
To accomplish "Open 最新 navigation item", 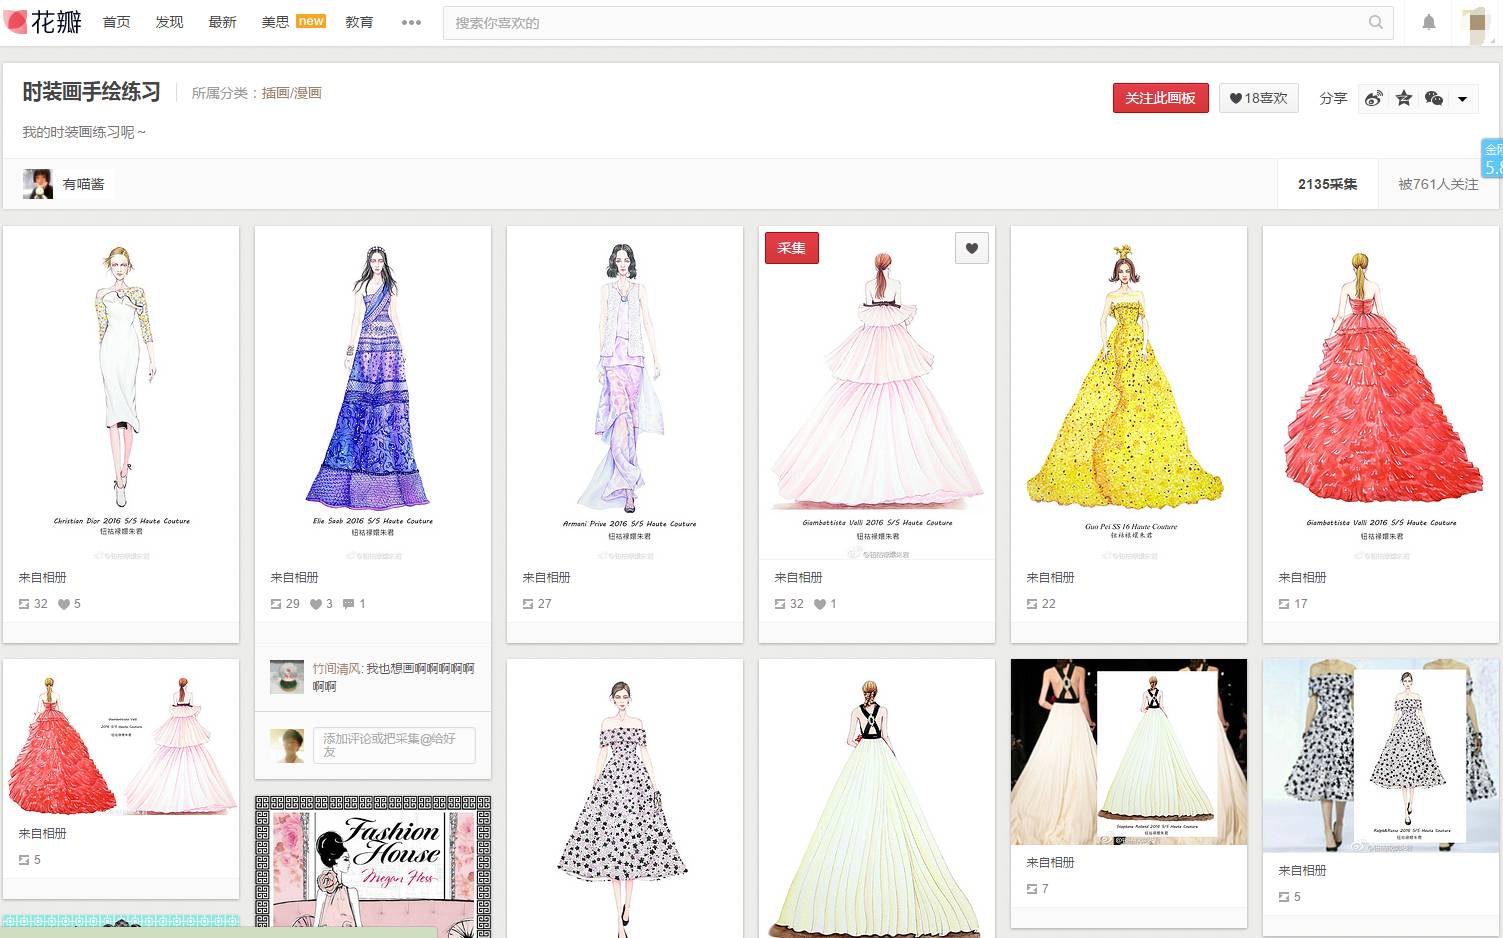I will tap(222, 22).
